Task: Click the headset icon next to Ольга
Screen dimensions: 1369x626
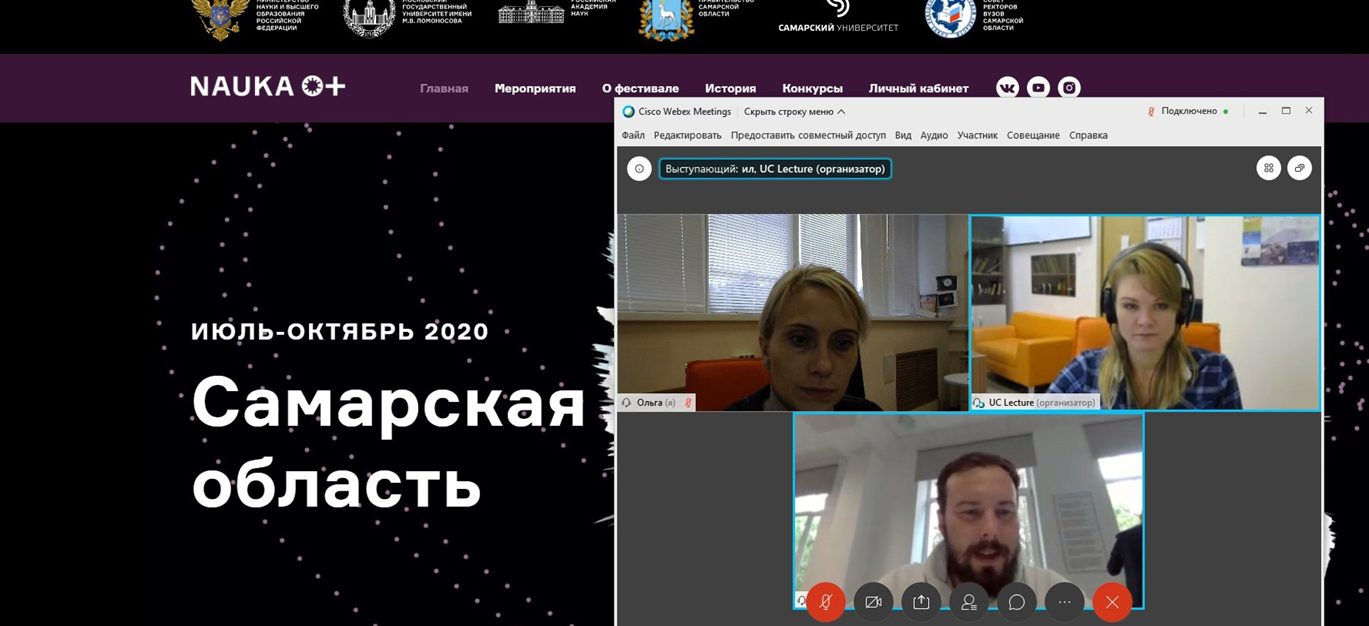Action: (626, 403)
